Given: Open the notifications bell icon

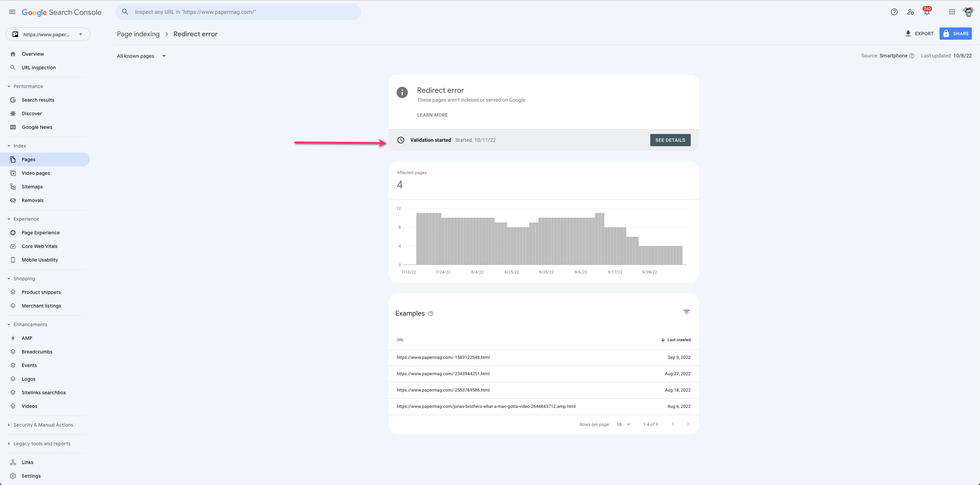Looking at the screenshot, I should [x=926, y=12].
